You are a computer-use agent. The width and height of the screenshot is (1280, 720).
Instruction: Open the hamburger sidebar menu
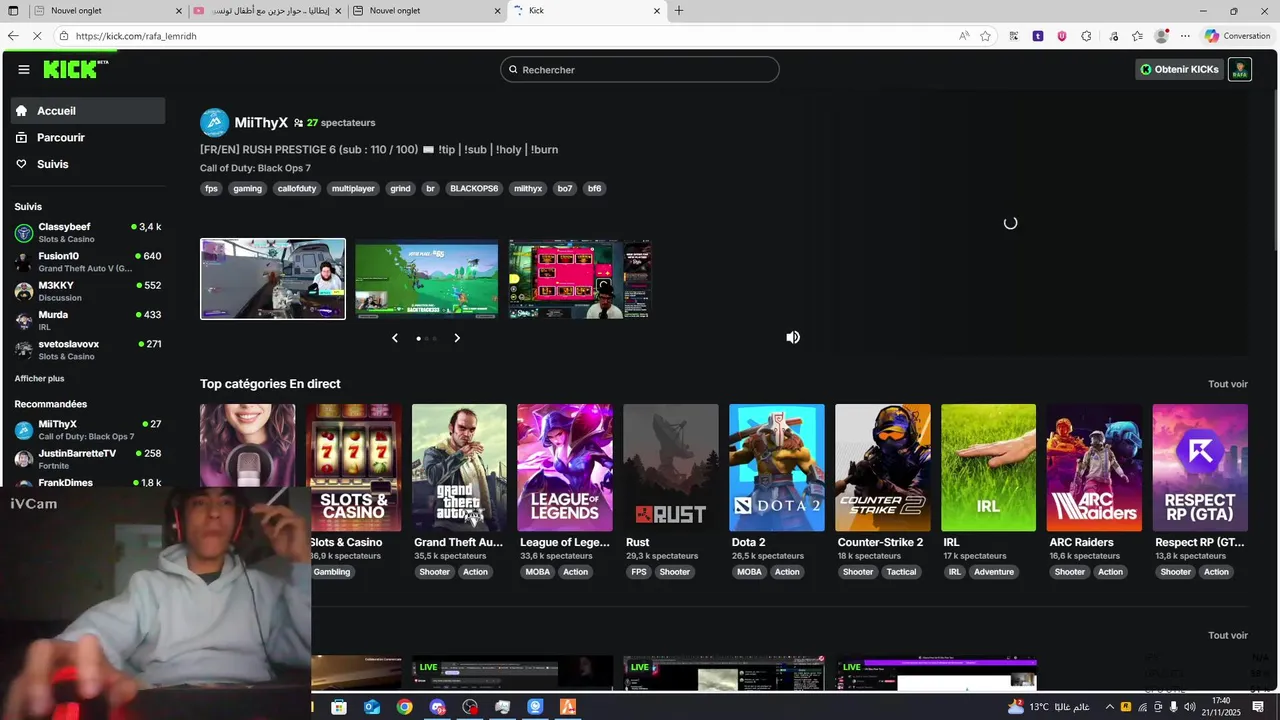(x=24, y=69)
